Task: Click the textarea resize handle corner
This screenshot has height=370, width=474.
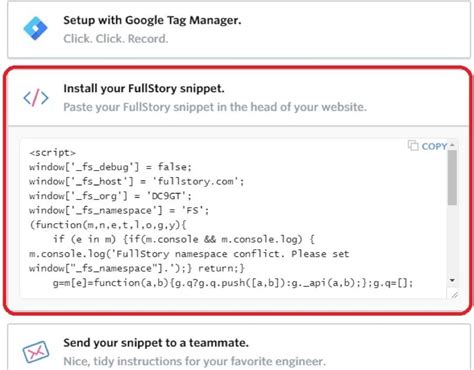Action: pyautogui.click(x=455, y=295)
